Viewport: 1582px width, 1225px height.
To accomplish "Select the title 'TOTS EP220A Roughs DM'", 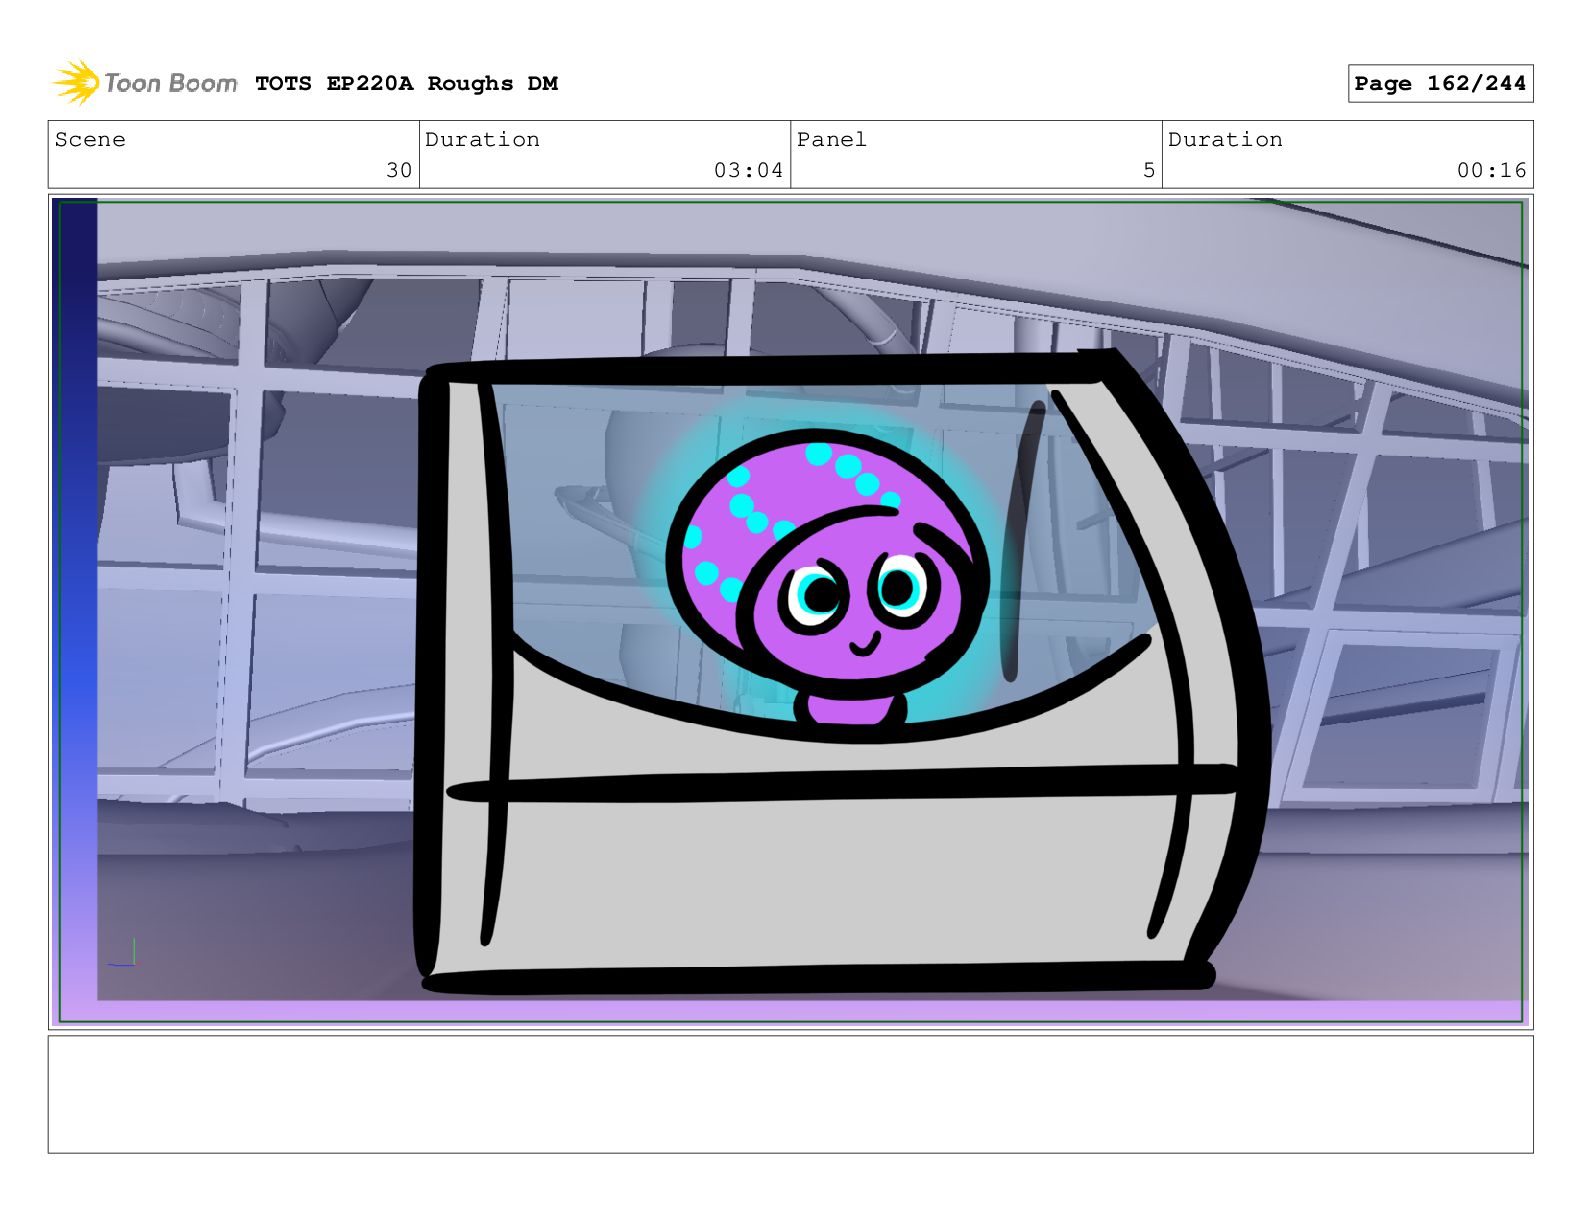I will click(x=406, y=84).
